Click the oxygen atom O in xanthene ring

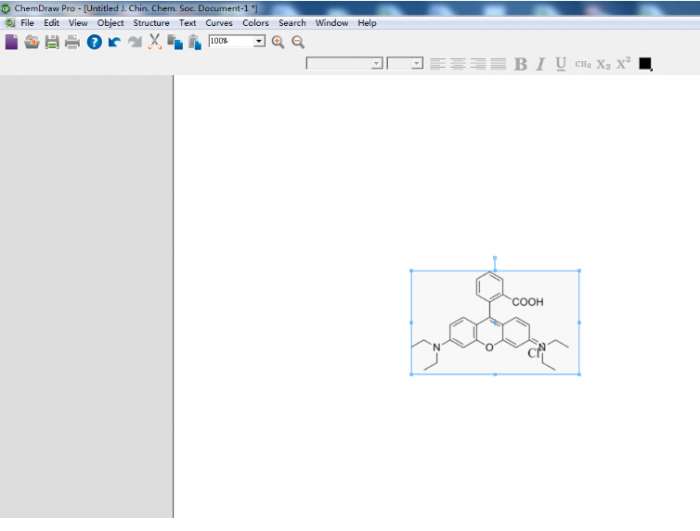pos(489,347)
